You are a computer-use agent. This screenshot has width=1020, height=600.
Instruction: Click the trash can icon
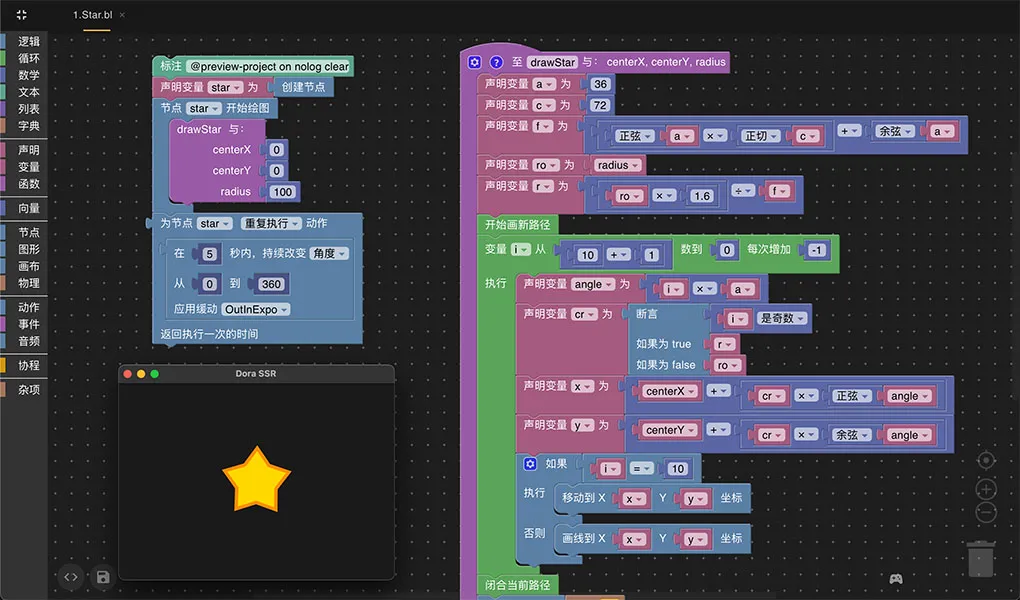coord(981,558)
